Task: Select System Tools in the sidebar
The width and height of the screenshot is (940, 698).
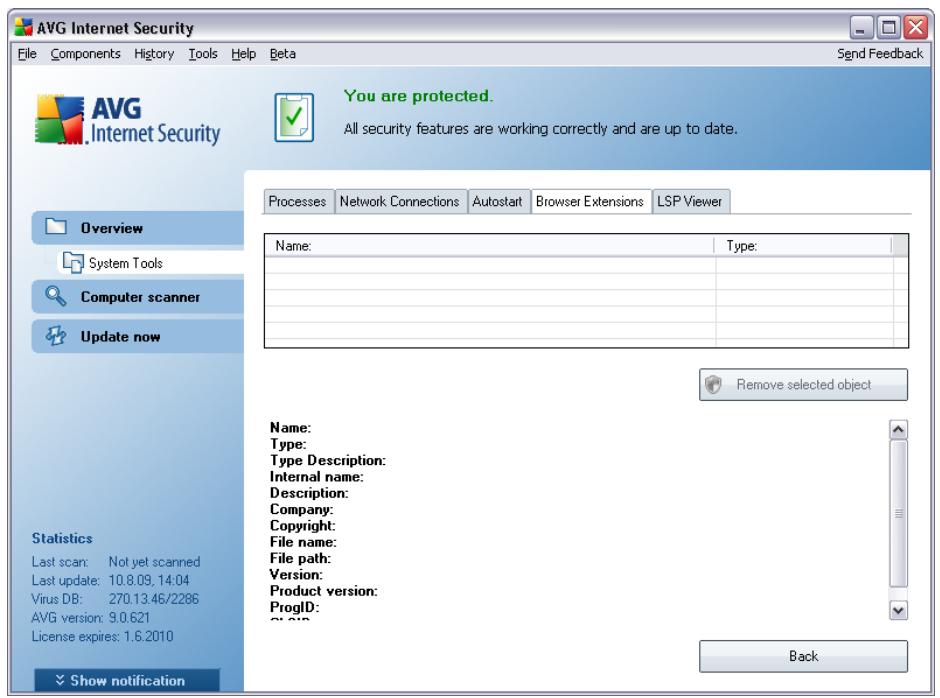Action: point(150,263)
